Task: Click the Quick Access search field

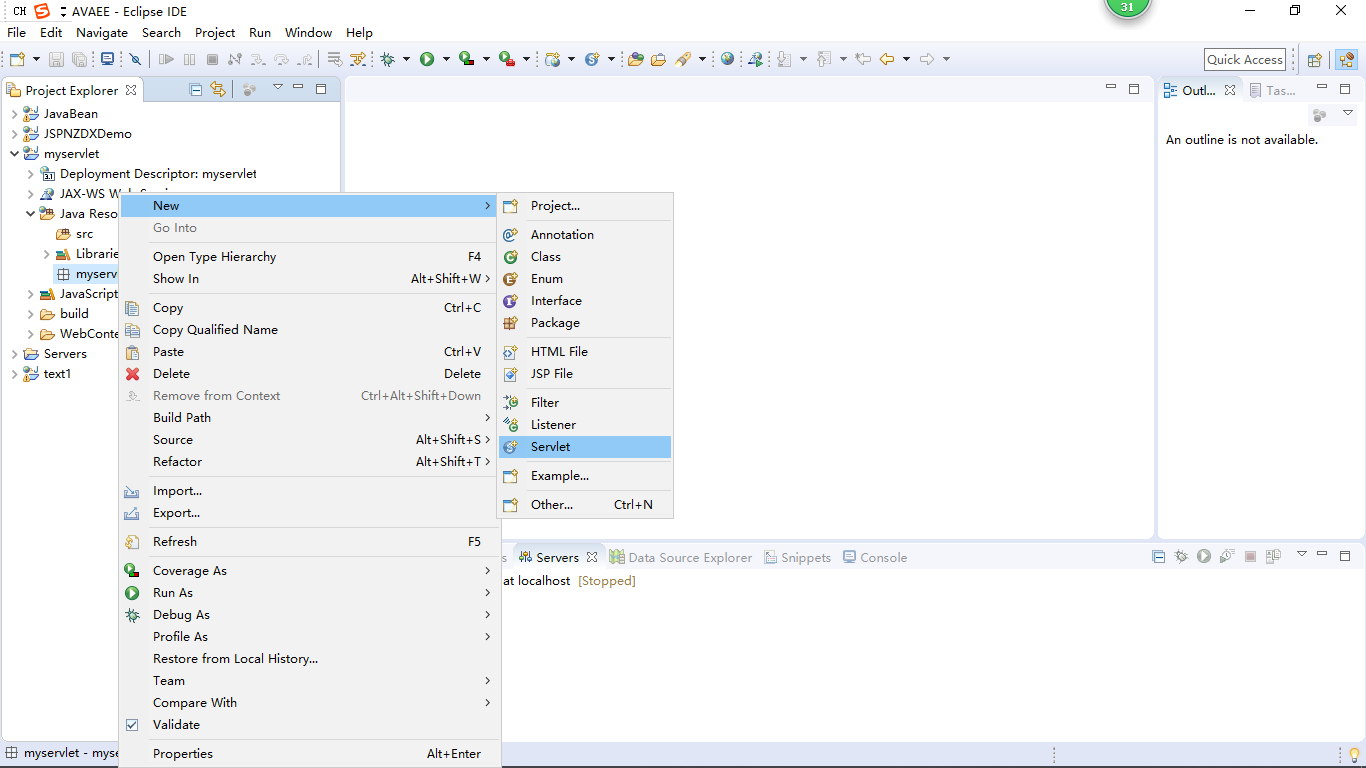Action: pos(1244,60)
